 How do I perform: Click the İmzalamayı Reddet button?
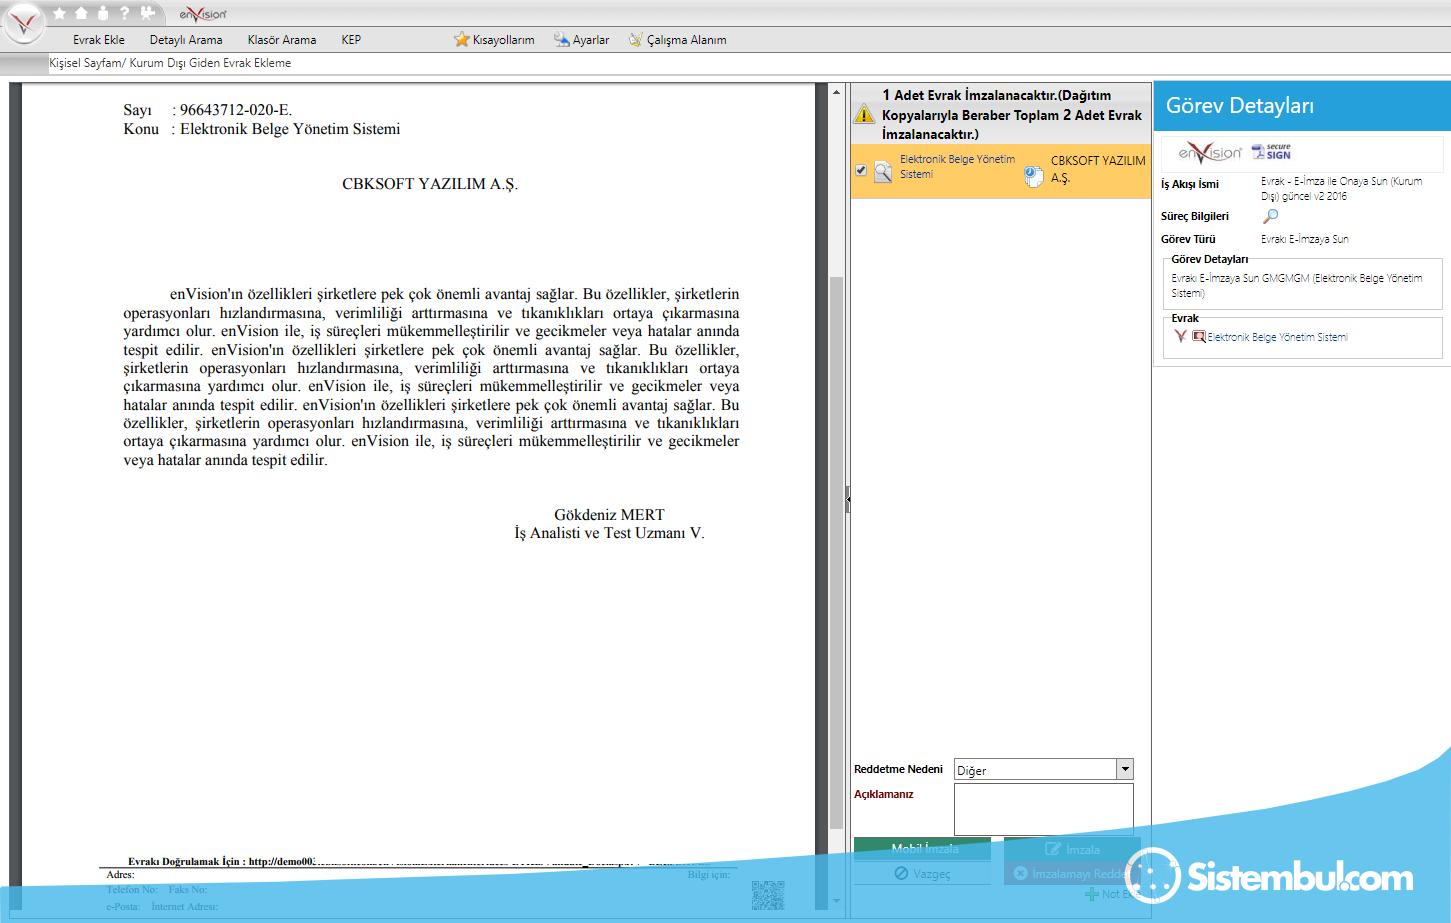pos(1072,873)
